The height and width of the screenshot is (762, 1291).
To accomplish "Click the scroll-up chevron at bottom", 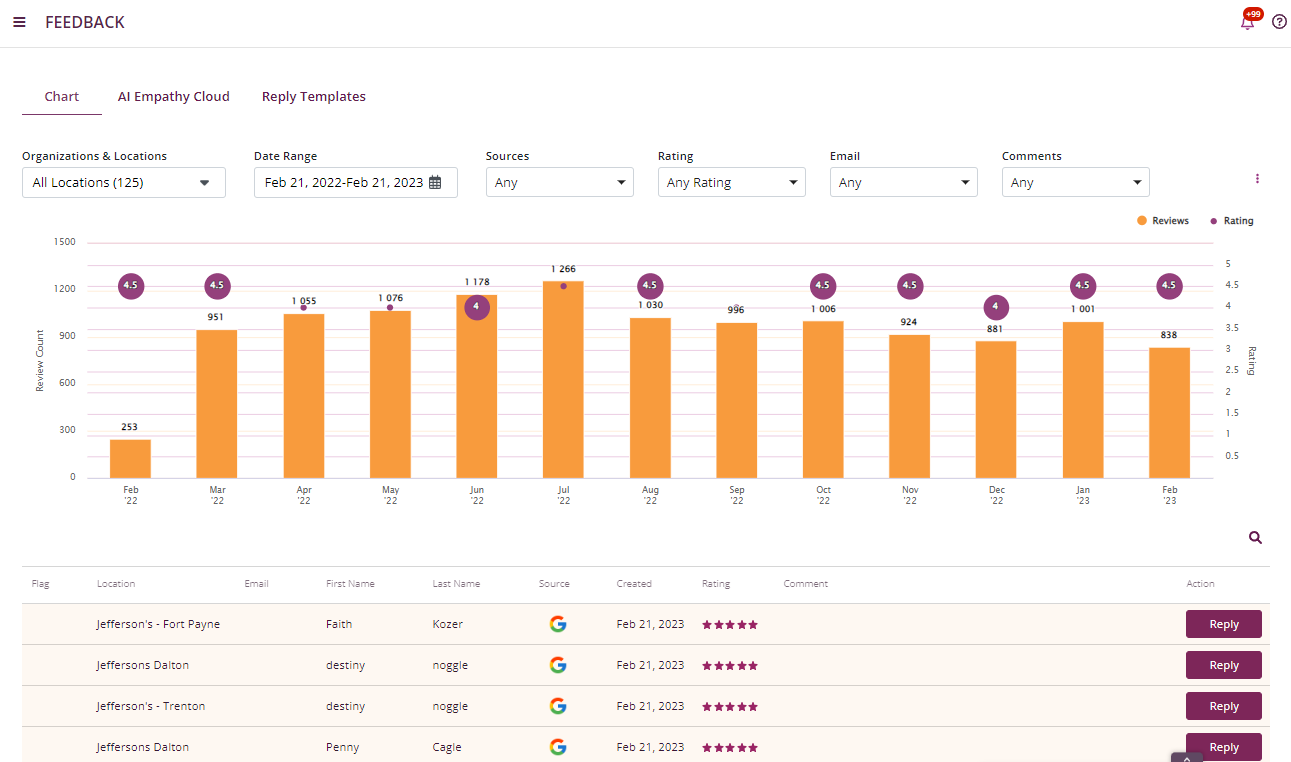I will pyautogui.click(x=1186, y=757).
